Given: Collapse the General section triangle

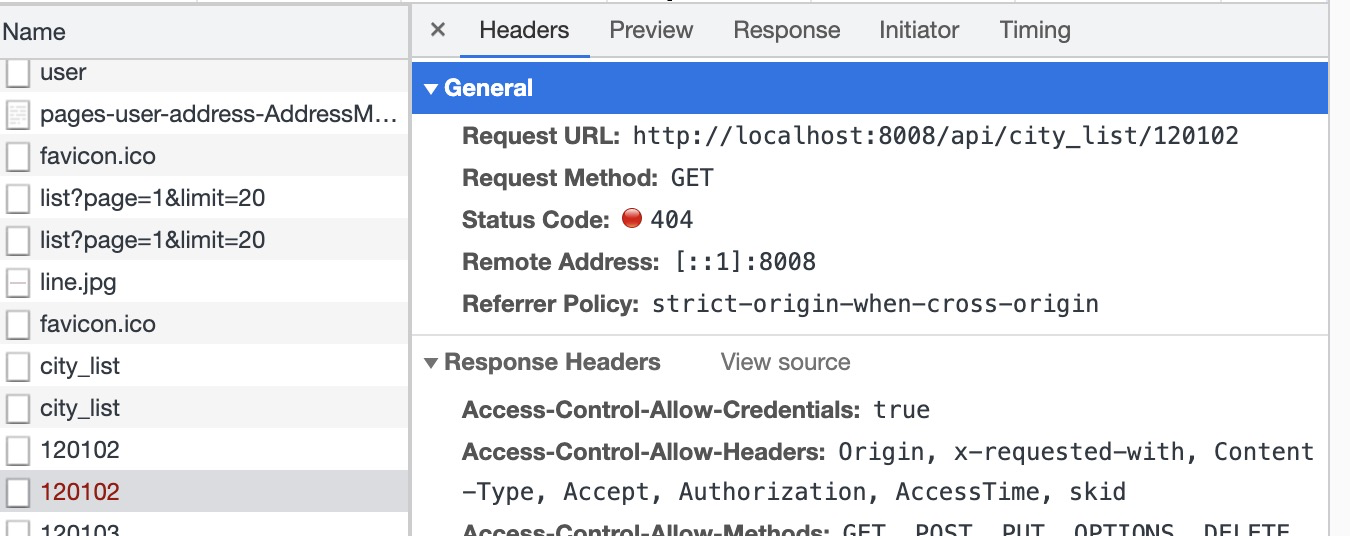Looking at the screenshot, I should pos(431,89).
